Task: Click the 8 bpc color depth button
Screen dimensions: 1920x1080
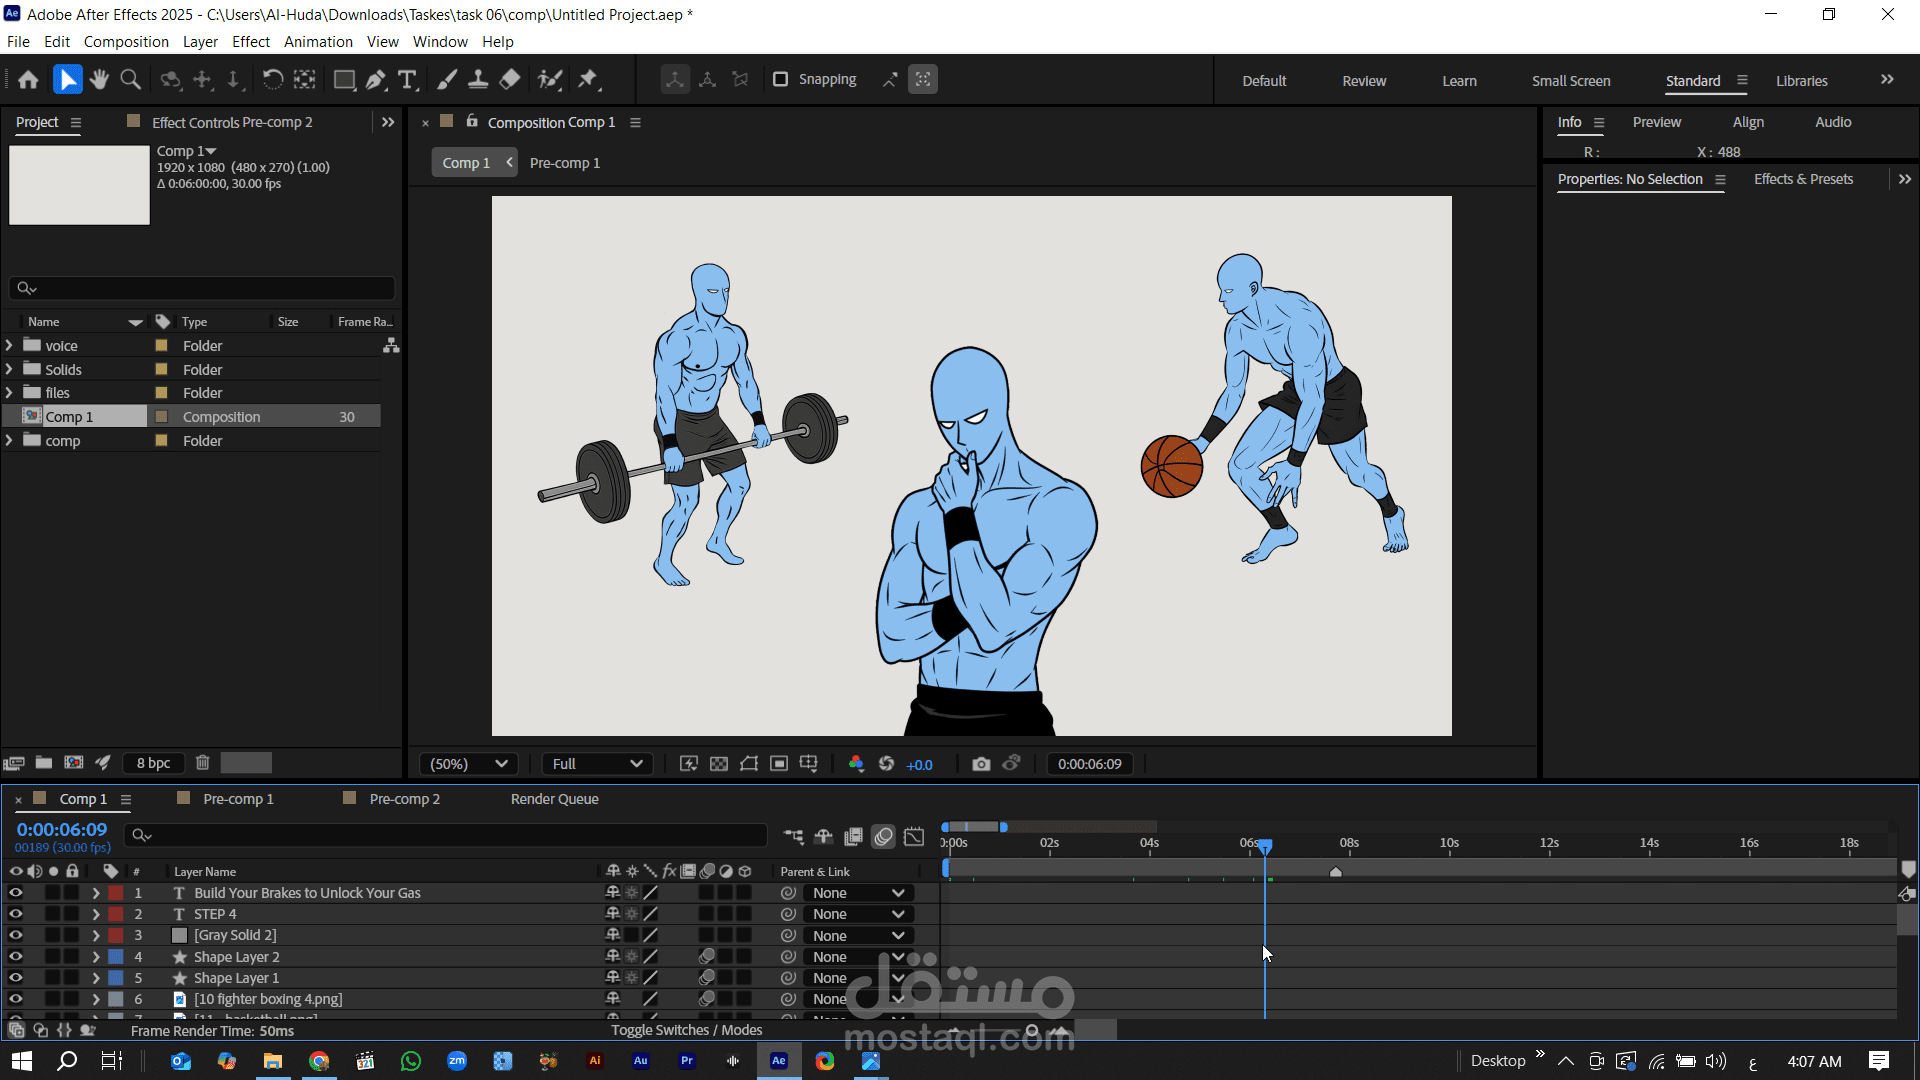Action: pyautogui.click(x=154, y=763)
